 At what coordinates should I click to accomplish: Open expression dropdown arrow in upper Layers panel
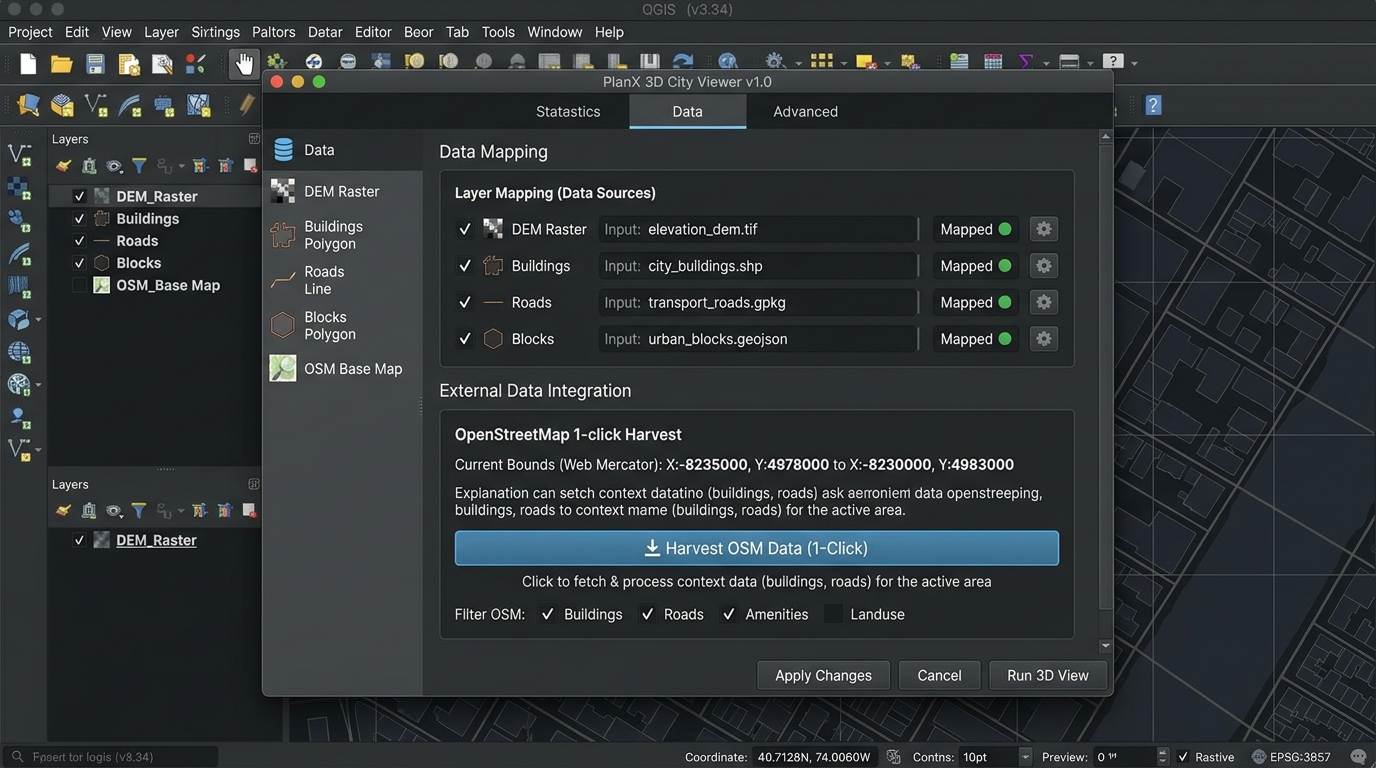[181, 166]
